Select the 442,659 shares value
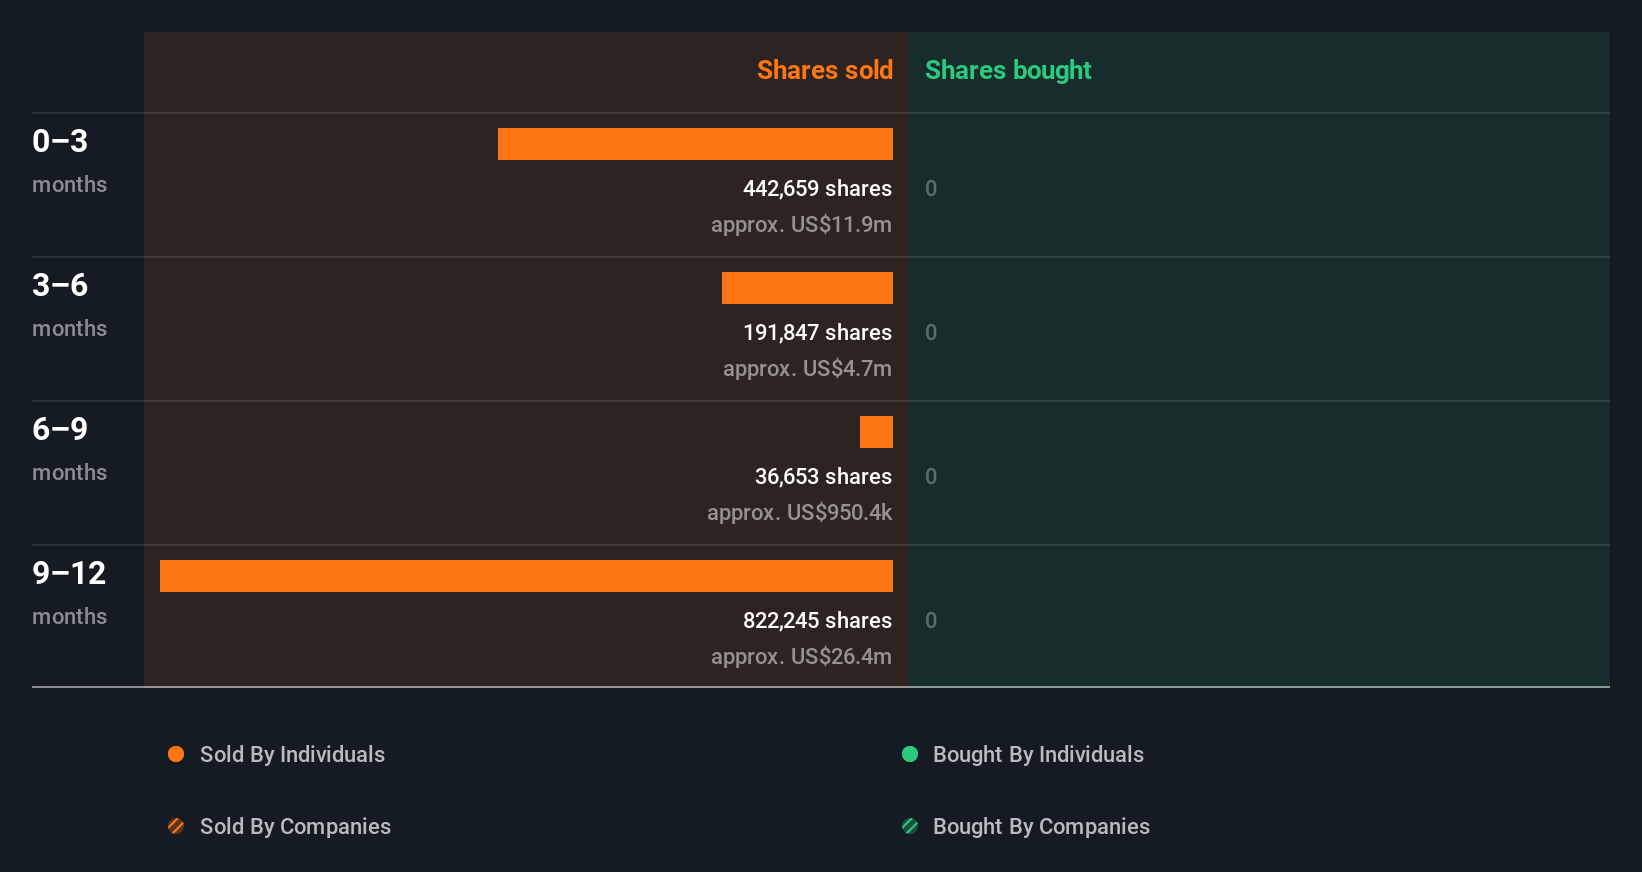The width and height of the screenshot is (1642, 872). click(x=817, y=188)
